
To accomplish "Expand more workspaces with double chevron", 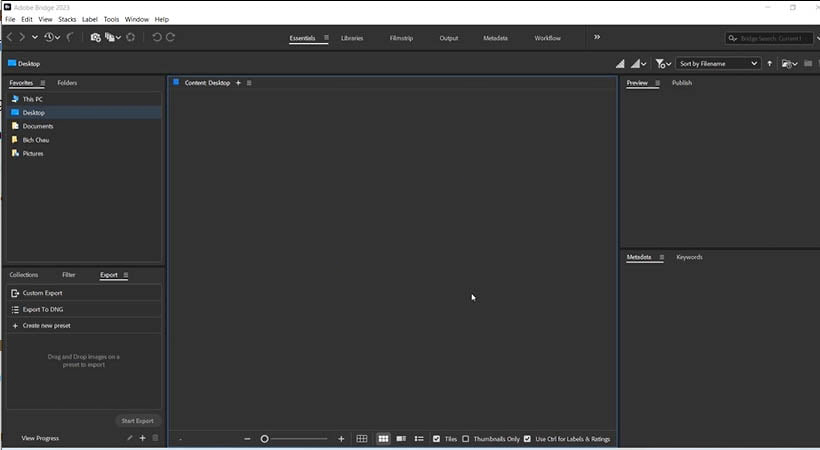I will 597,38.
